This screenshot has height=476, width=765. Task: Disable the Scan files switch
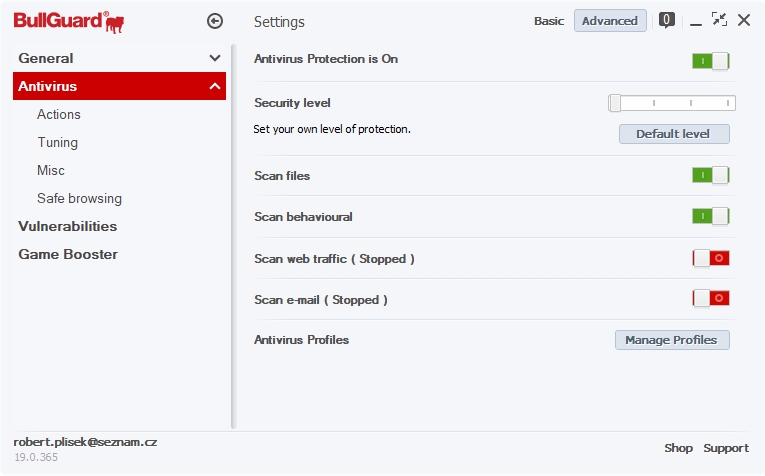(x=710, y=175)
